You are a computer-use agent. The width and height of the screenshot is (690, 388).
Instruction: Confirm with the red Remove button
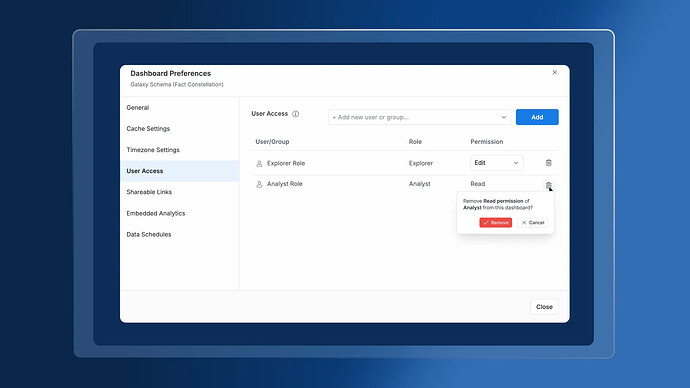495,223
